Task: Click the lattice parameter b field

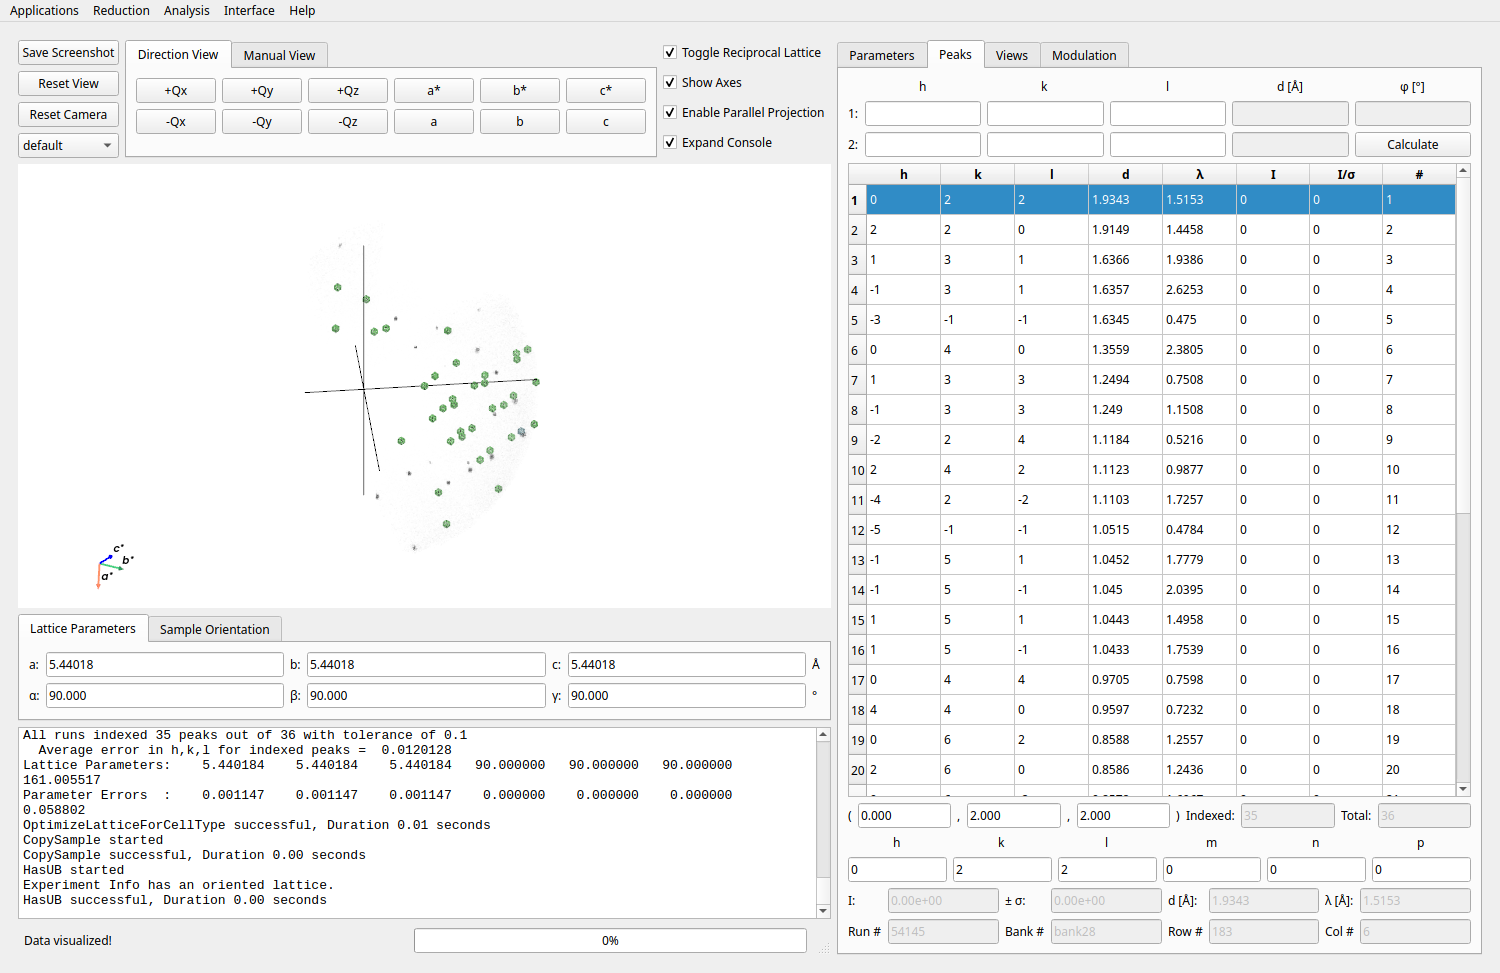Action: coord(426,665)
